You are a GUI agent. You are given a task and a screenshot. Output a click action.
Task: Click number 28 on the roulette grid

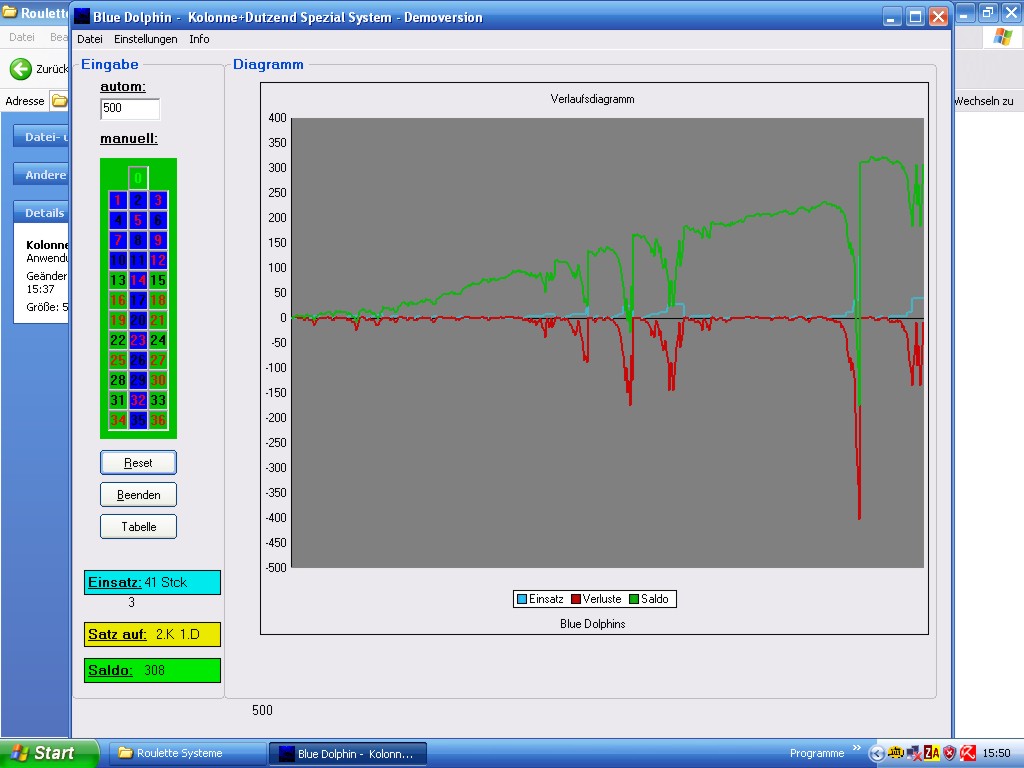(x=118, y=380)
